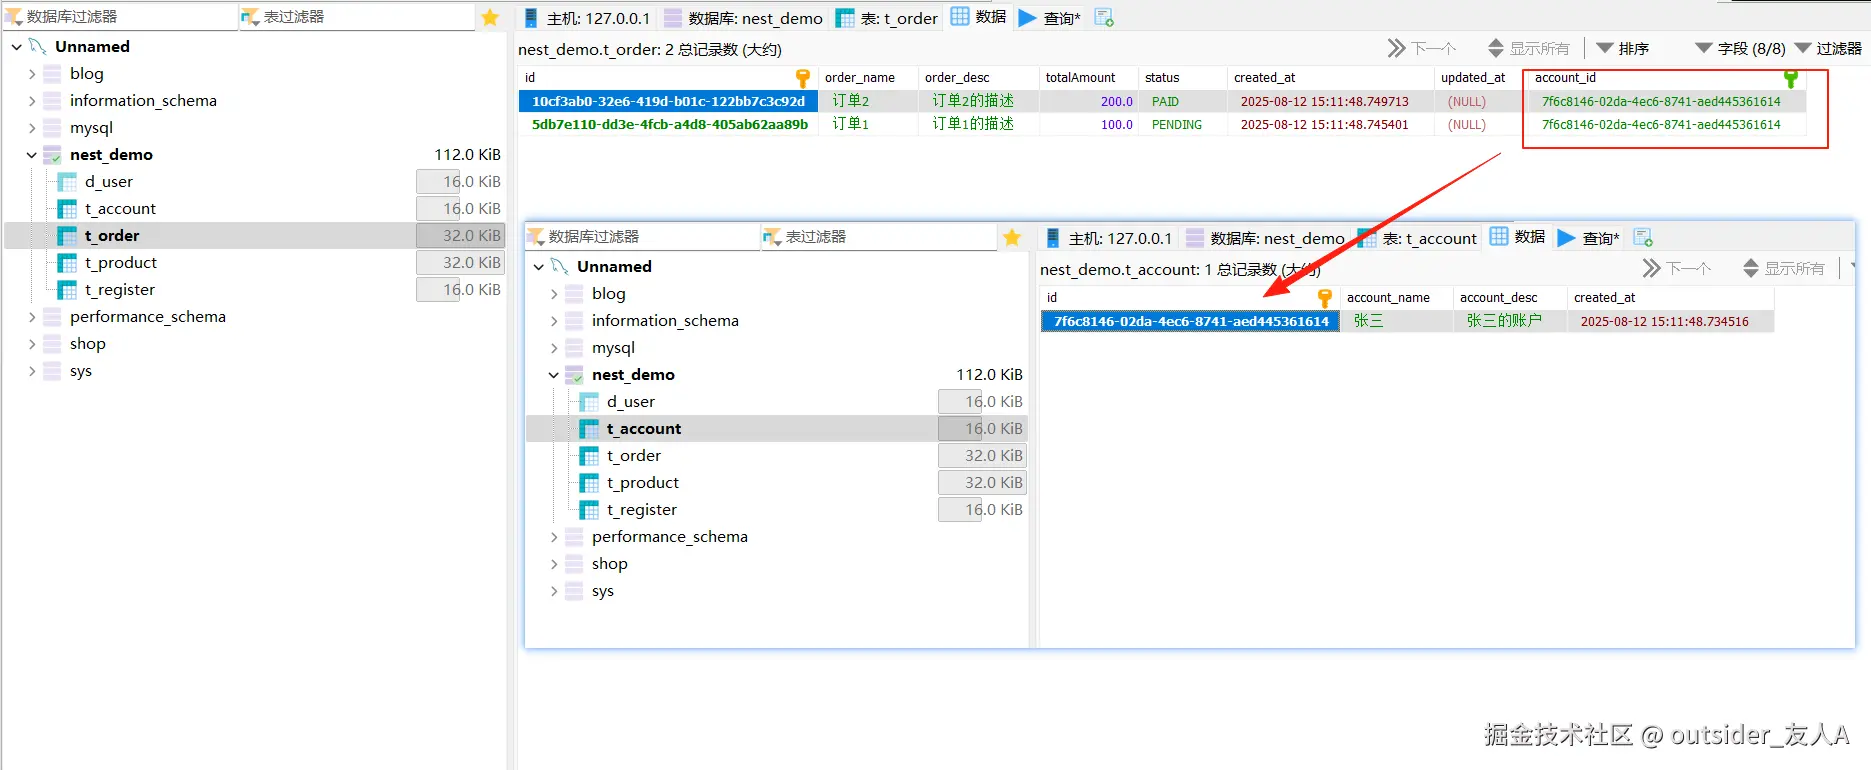Click the star favorites icon in inner window

point(1012,237)
